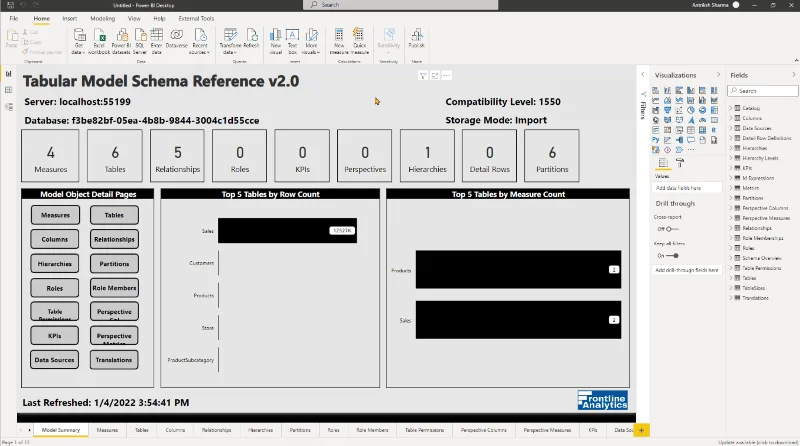
Task: Open Power BI datasets
Action: point(121,36)
